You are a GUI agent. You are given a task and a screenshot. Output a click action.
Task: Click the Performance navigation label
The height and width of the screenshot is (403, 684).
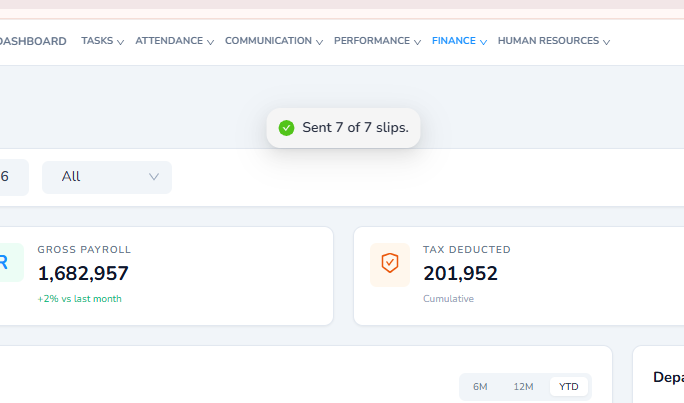click(x=371, y=41)
